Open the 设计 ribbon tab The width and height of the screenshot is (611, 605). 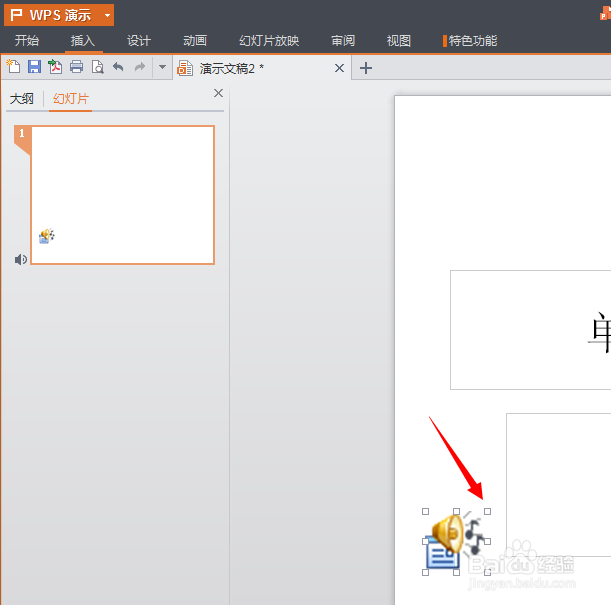pyautogui.click(x=139, y=41)
